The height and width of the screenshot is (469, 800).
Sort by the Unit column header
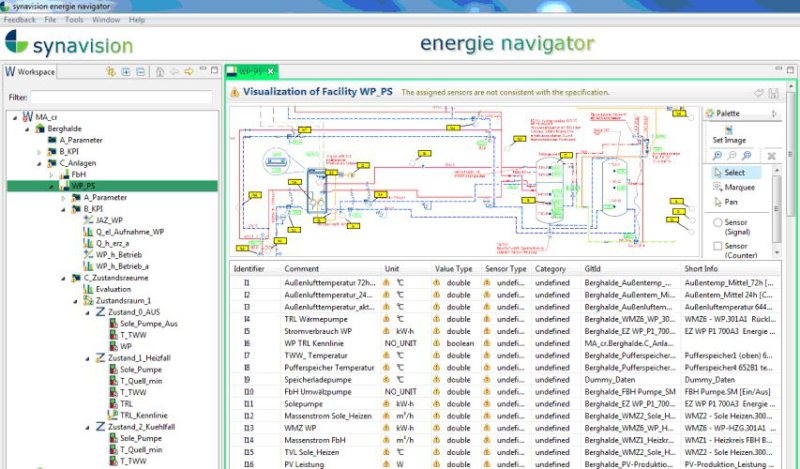pos(392,268)
